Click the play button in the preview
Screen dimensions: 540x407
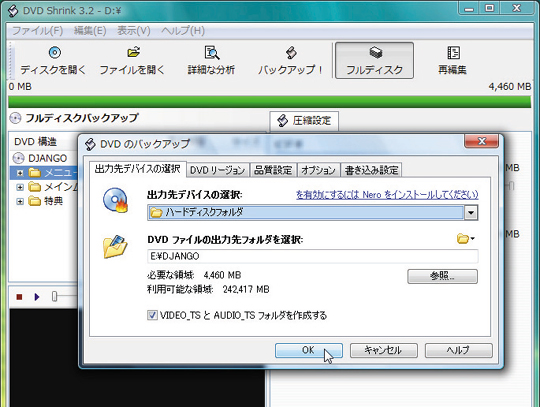tap(37, 297)
